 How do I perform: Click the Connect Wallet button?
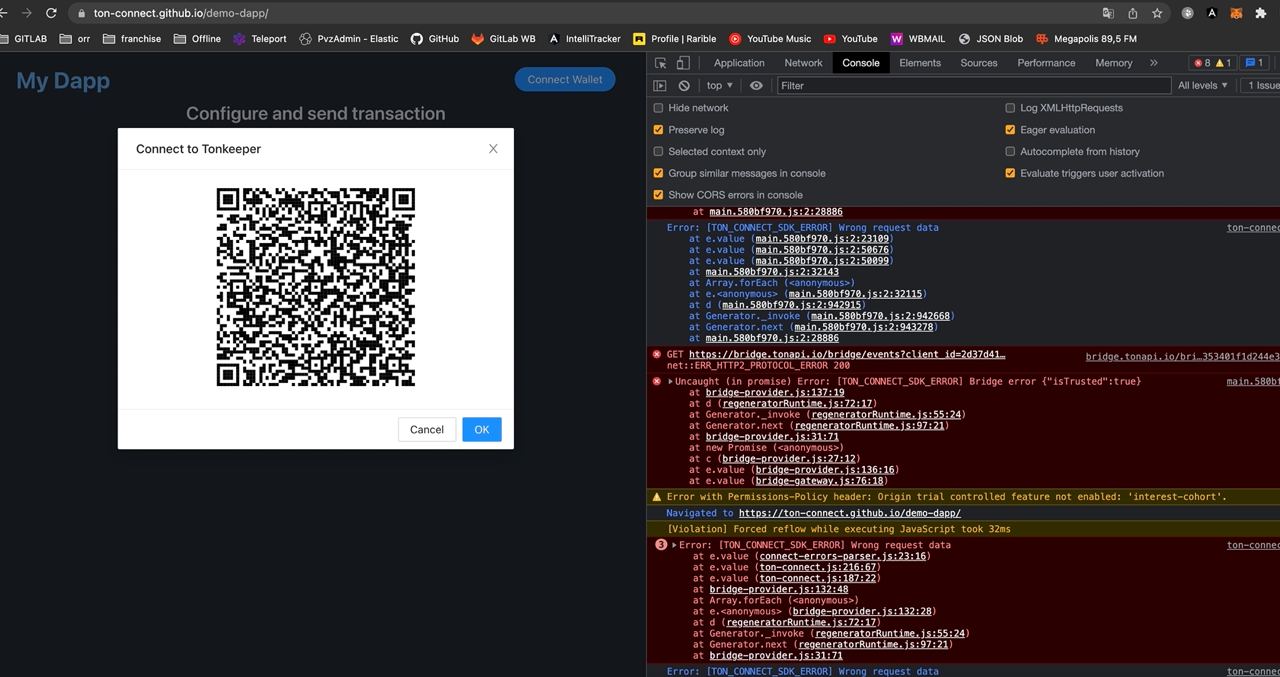click(x=565, y=80)
